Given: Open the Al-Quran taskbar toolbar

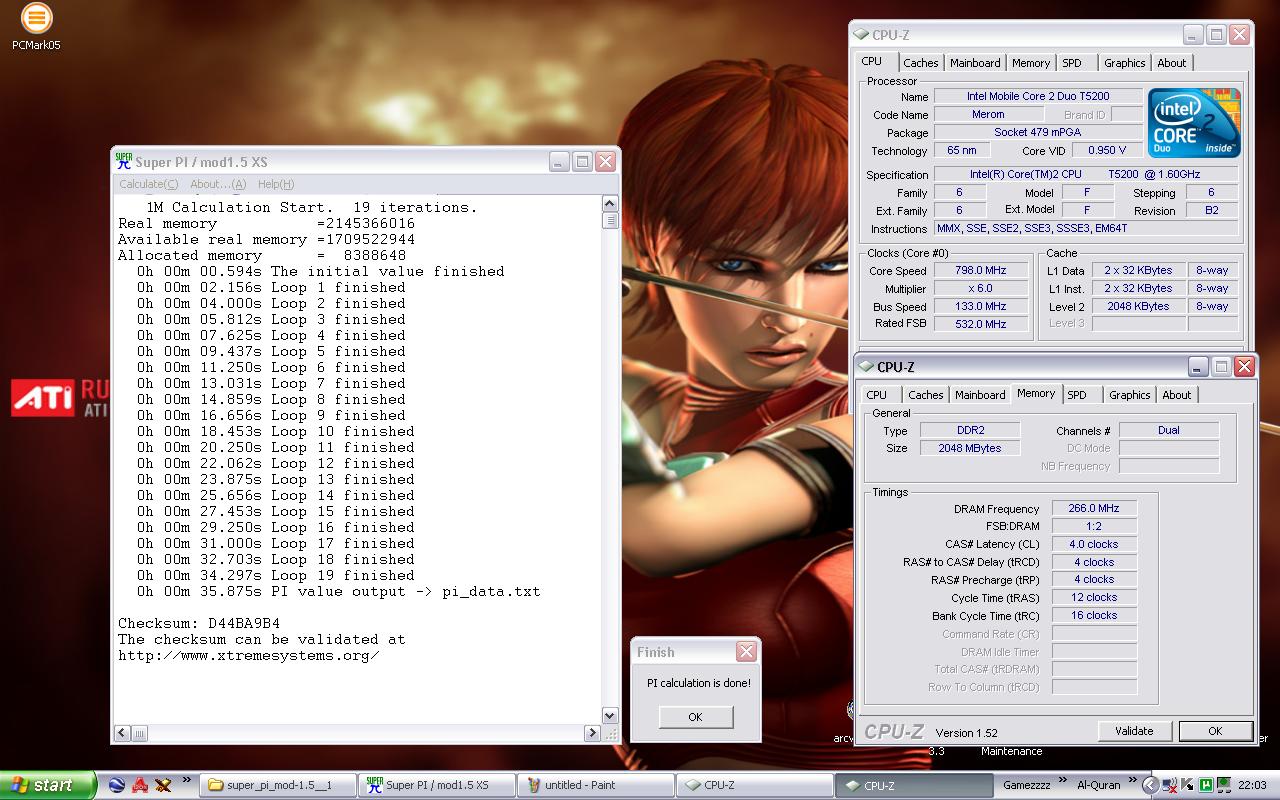Looking at the screenshot, I should click(x=1098, y=785).
